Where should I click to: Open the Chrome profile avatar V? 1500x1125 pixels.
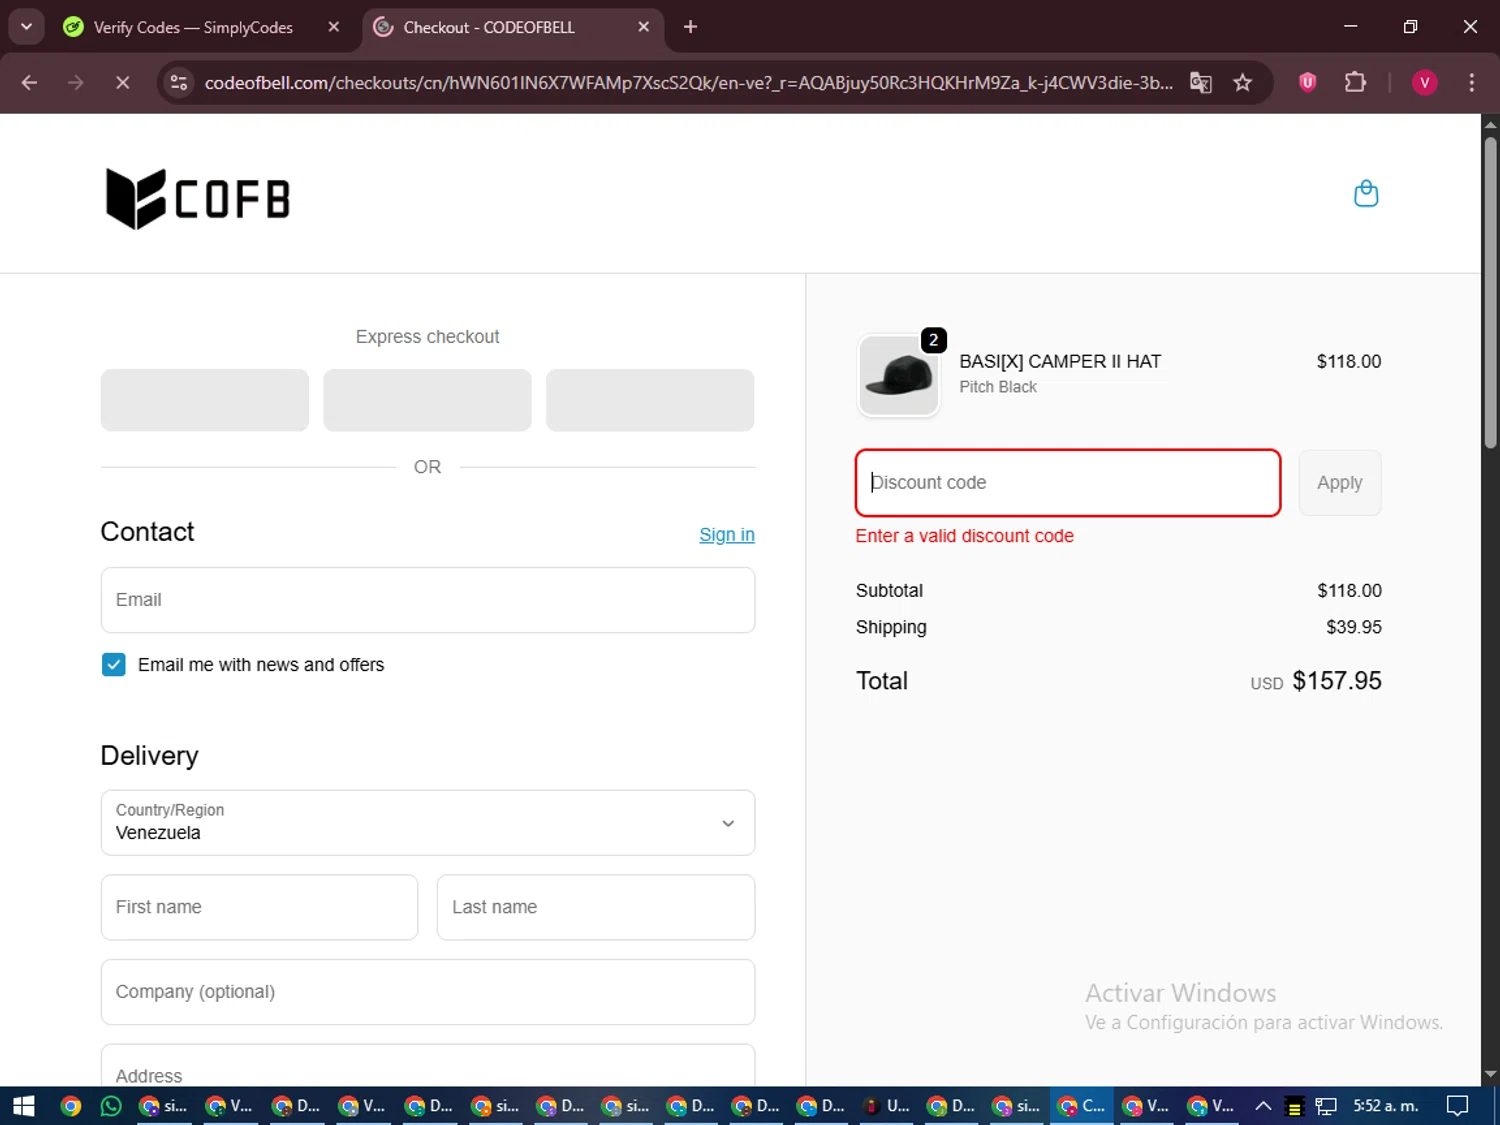[x=1424, y=82]
